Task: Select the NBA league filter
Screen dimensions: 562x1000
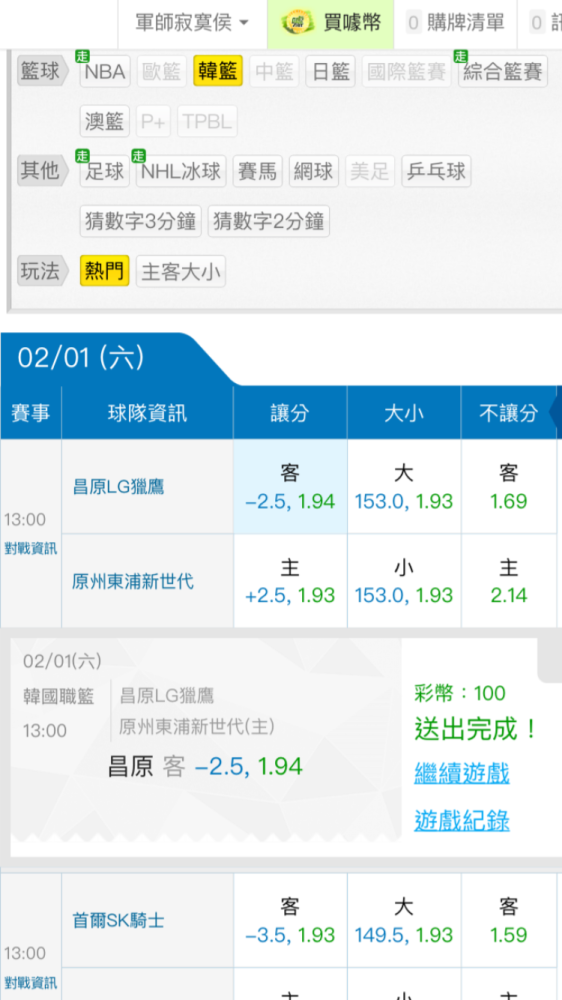Action: 105,71
